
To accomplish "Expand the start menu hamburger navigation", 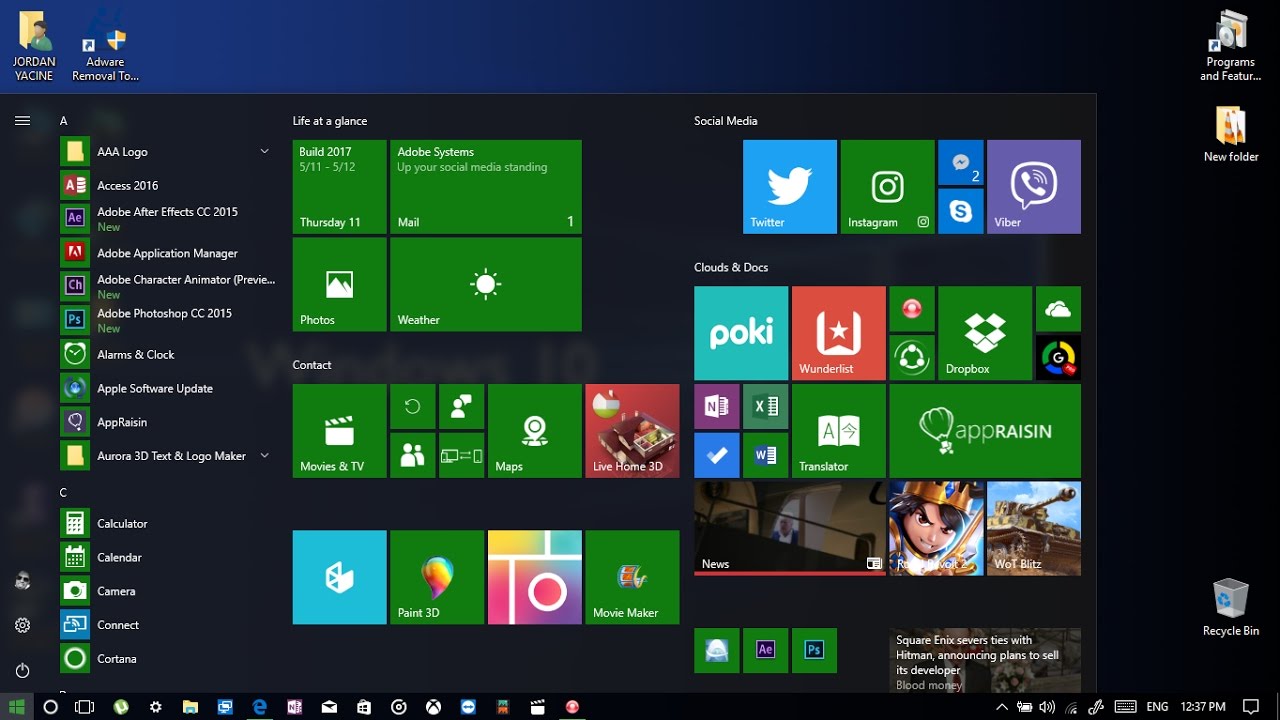I will coord(22,120).
